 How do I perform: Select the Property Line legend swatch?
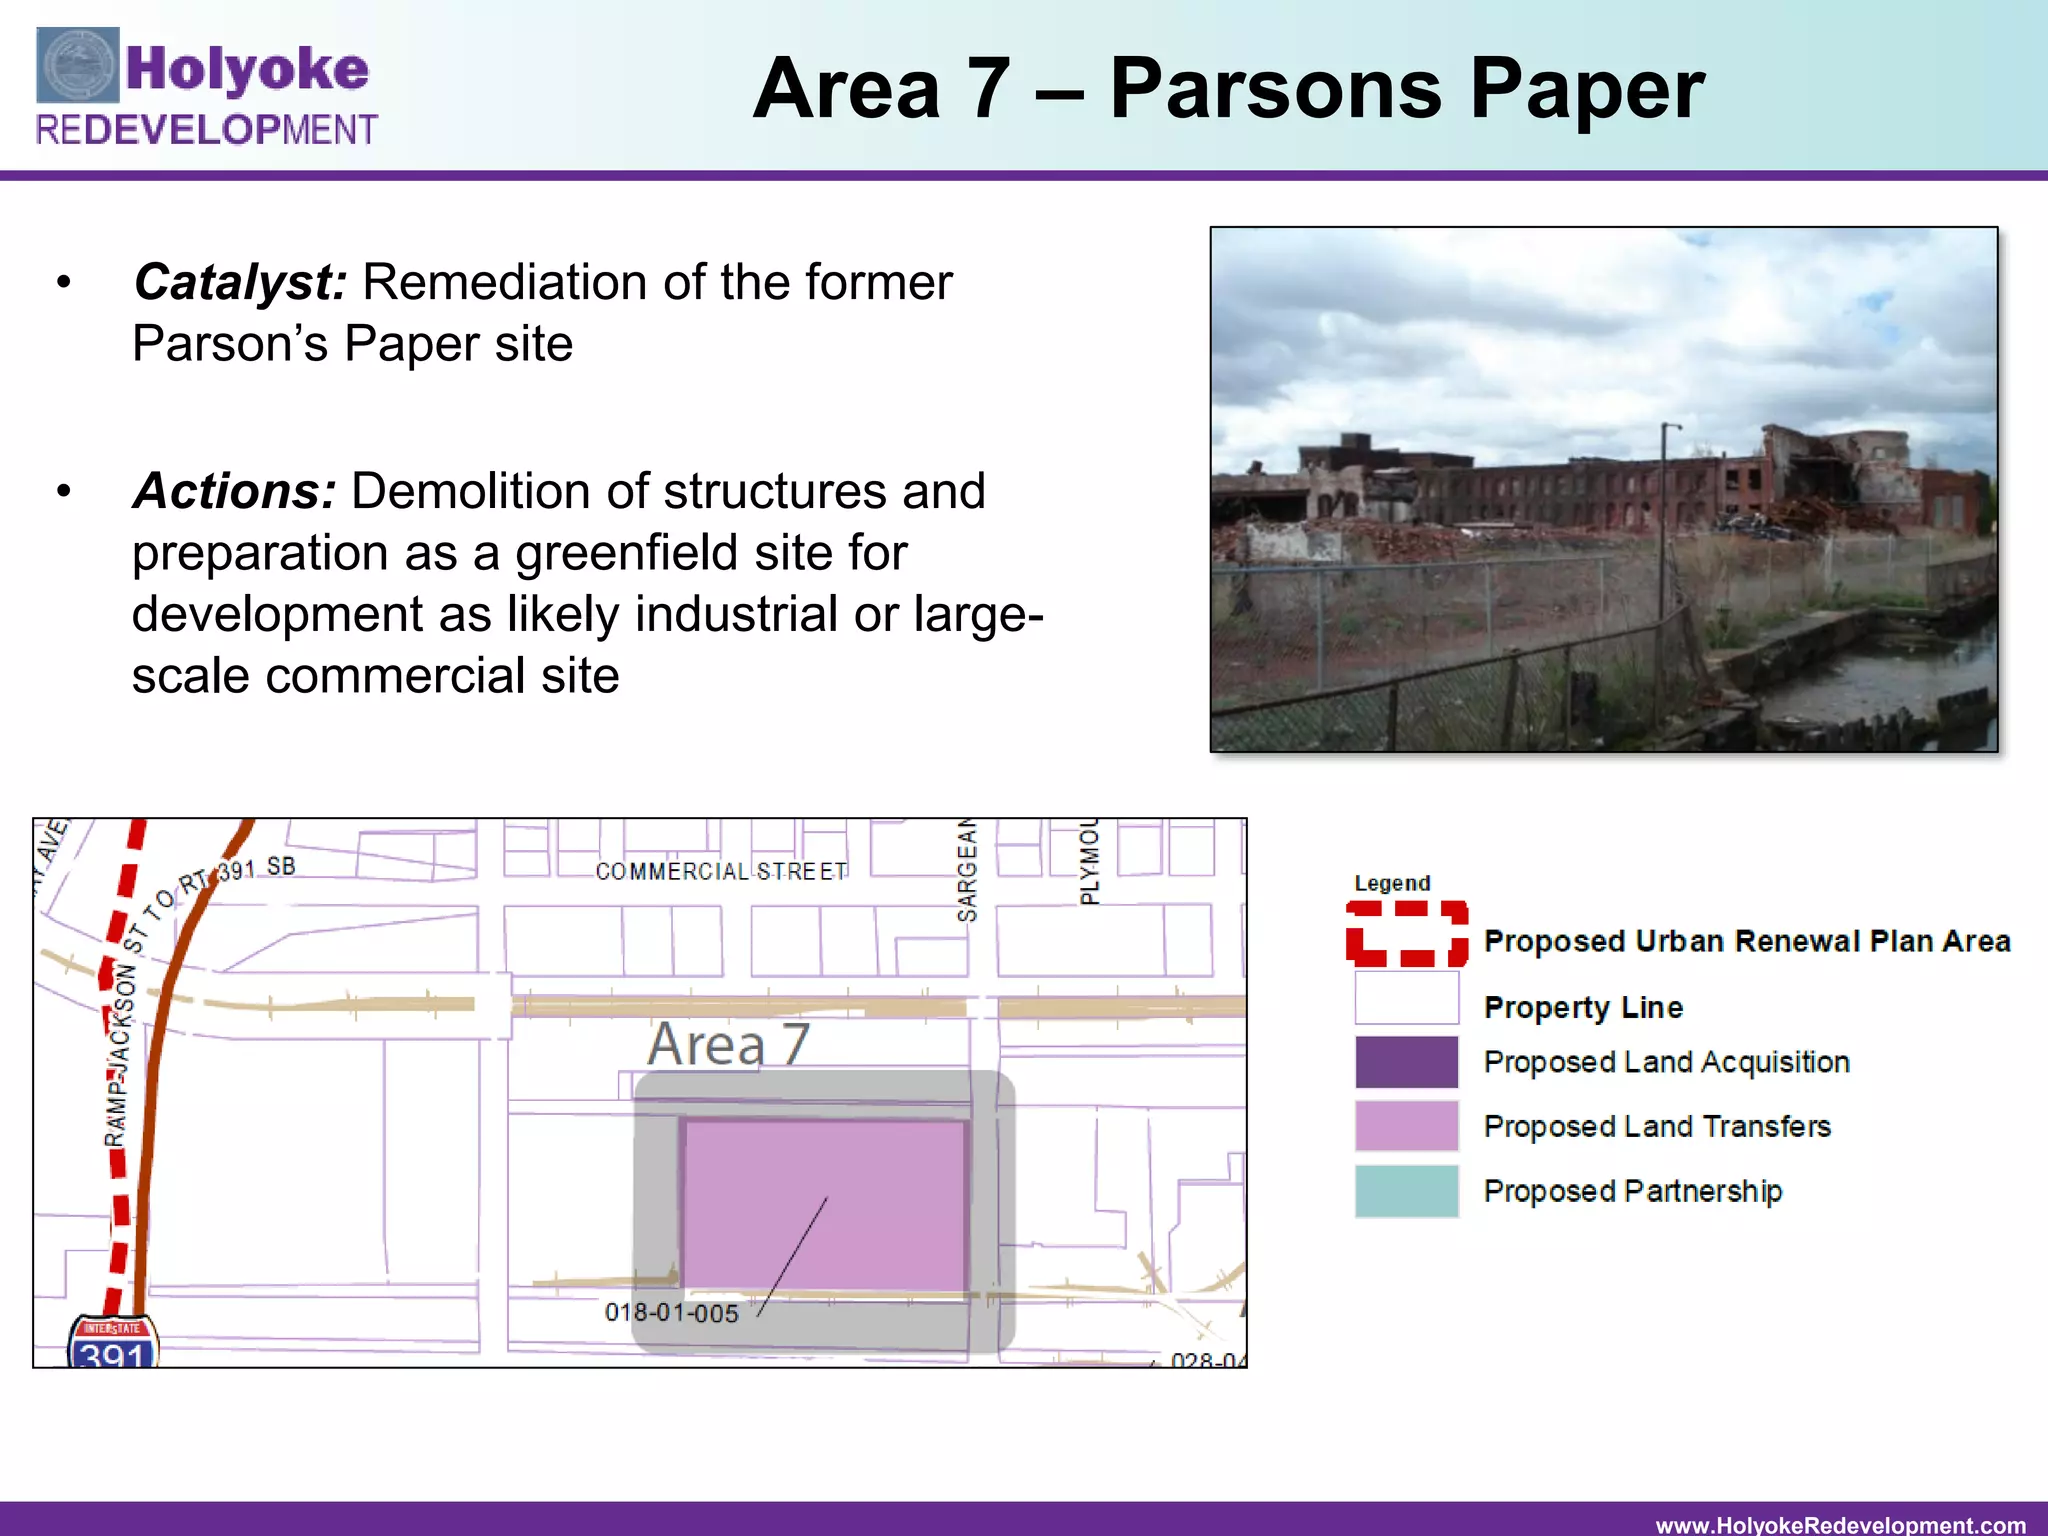coord(1407,997)
